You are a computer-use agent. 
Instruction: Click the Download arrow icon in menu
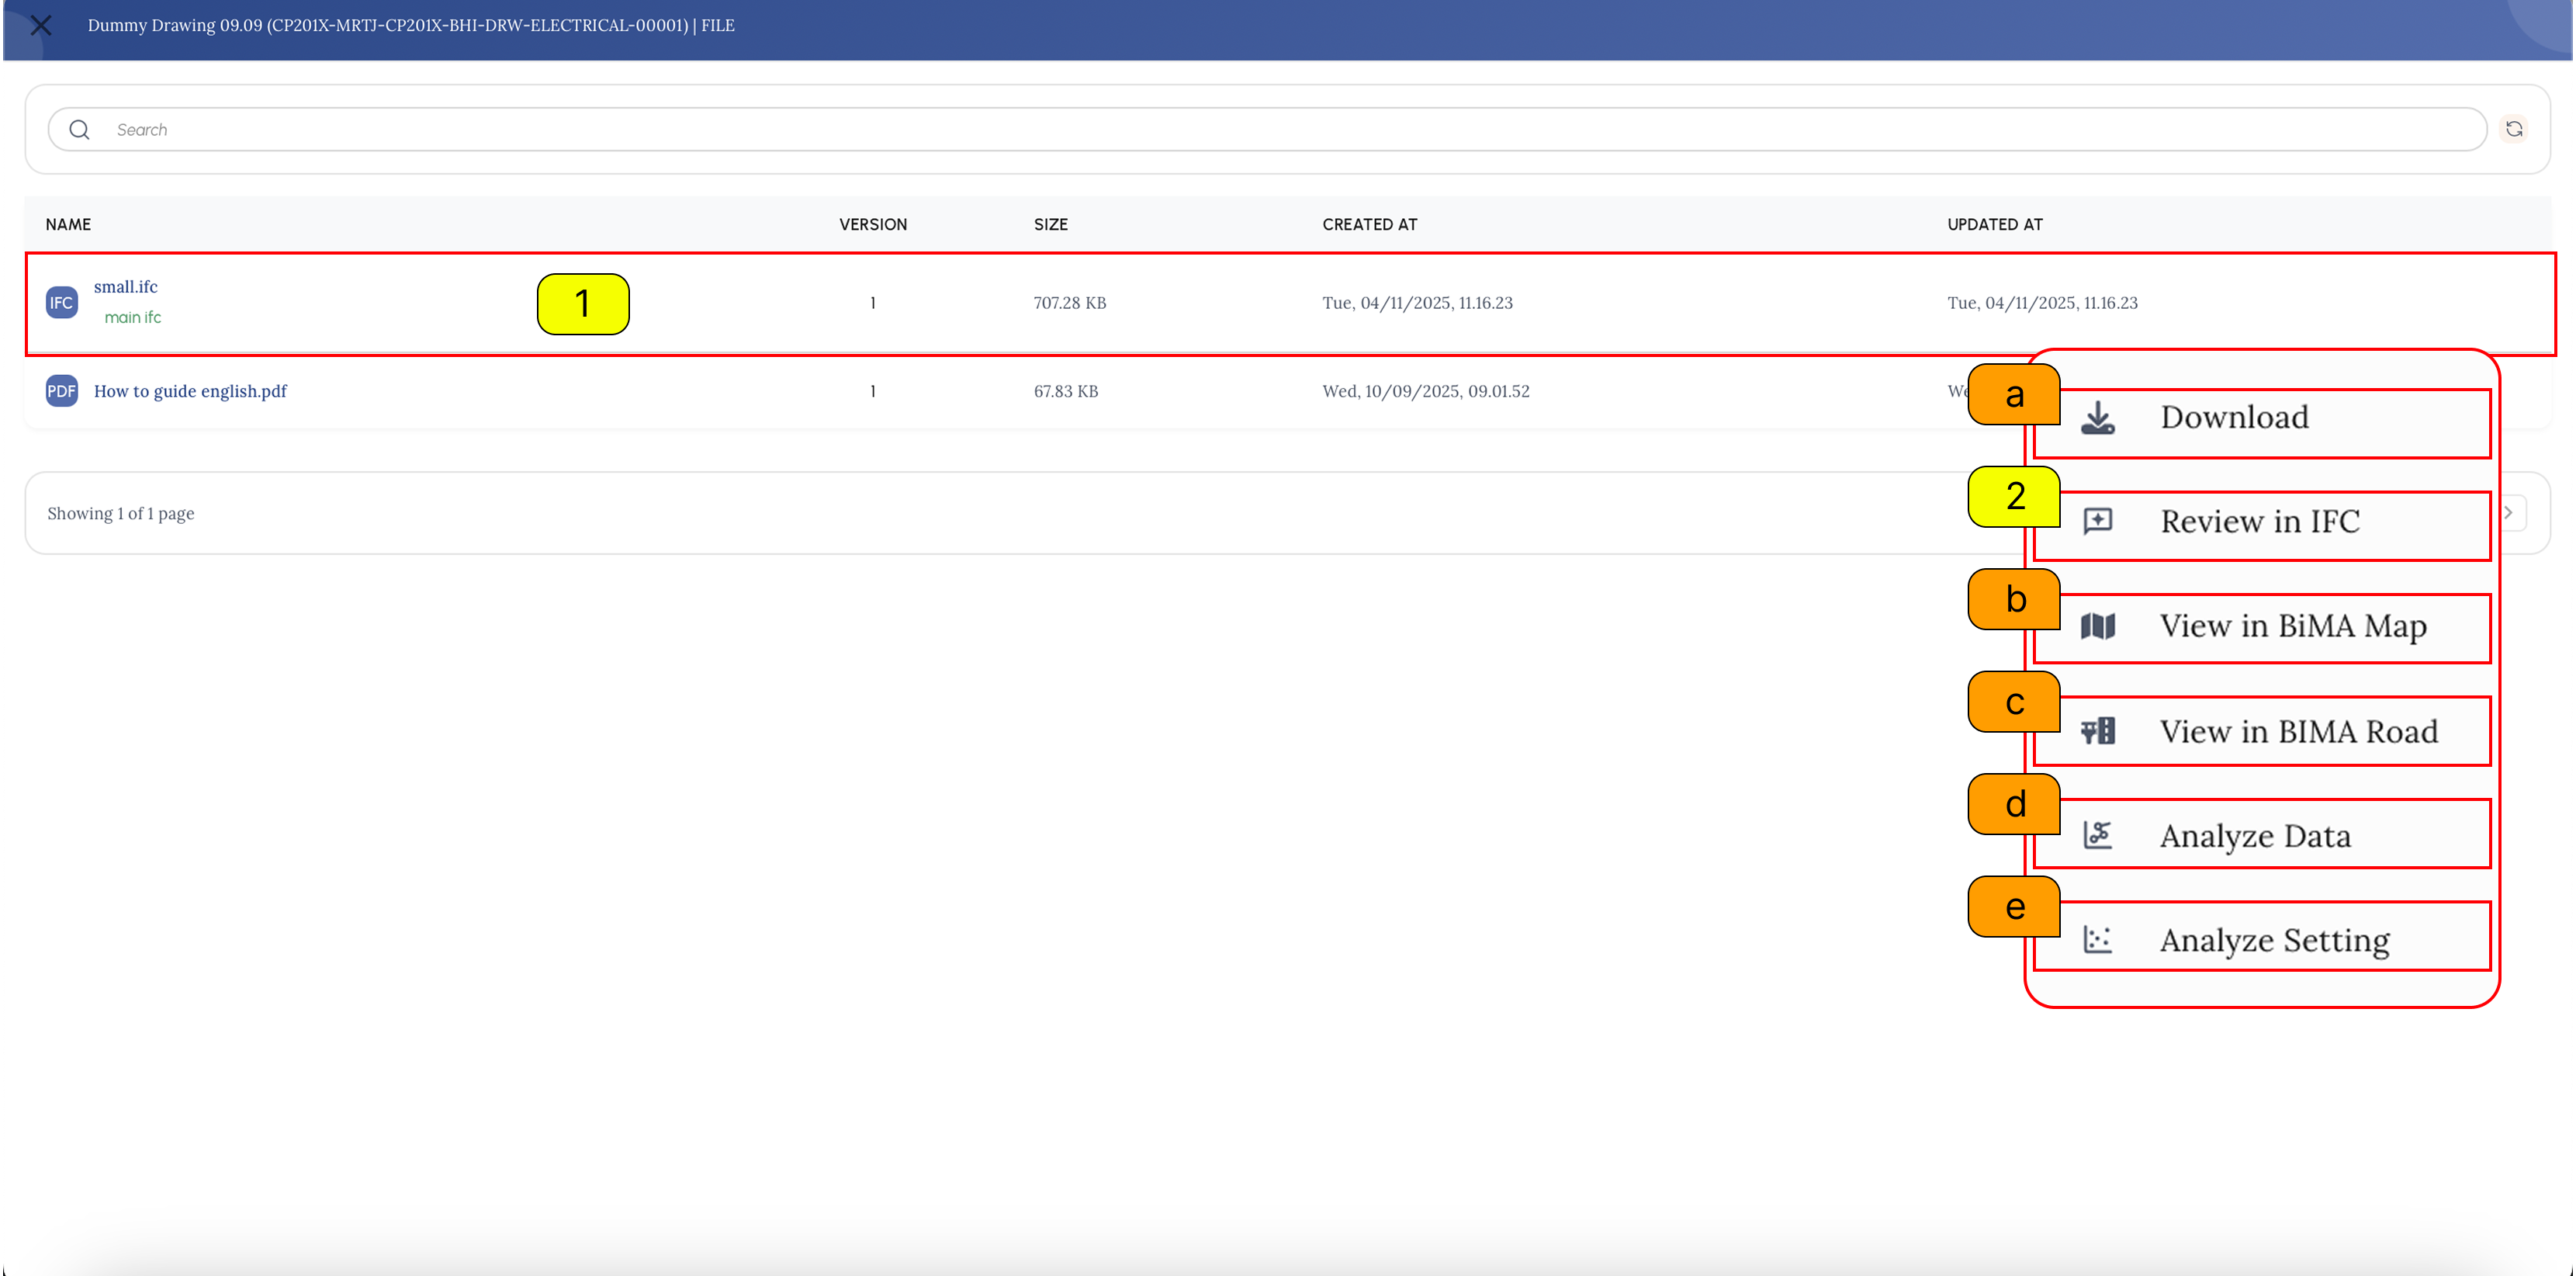(2097, 418)
